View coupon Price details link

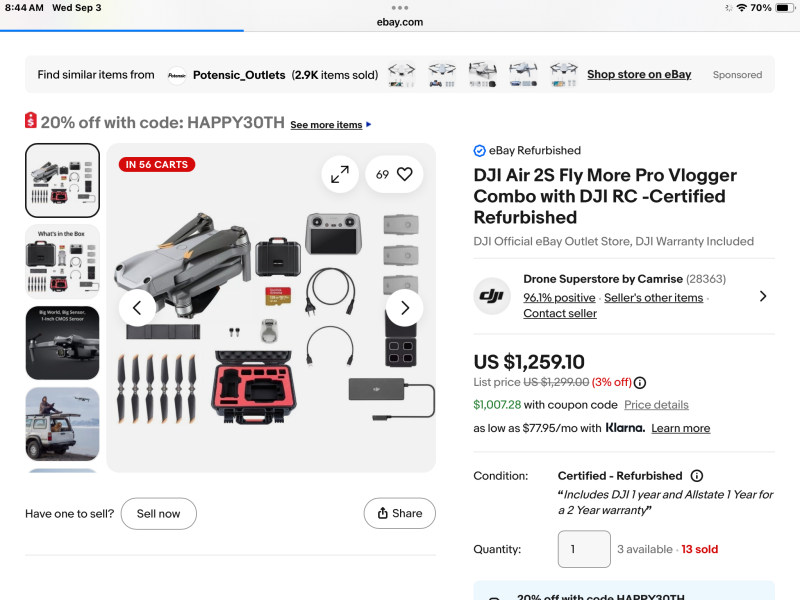(656, 404)
